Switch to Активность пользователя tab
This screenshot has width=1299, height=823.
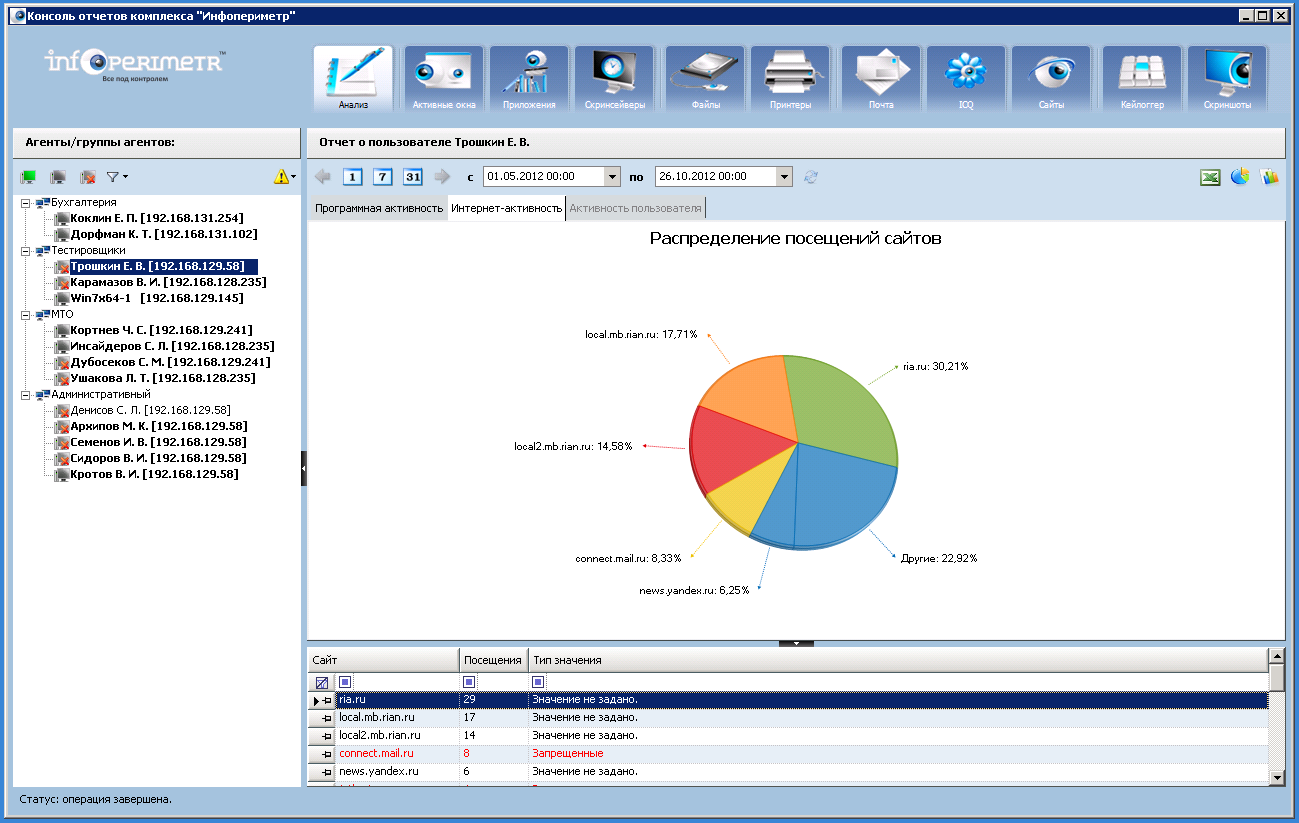coord(635,208)
